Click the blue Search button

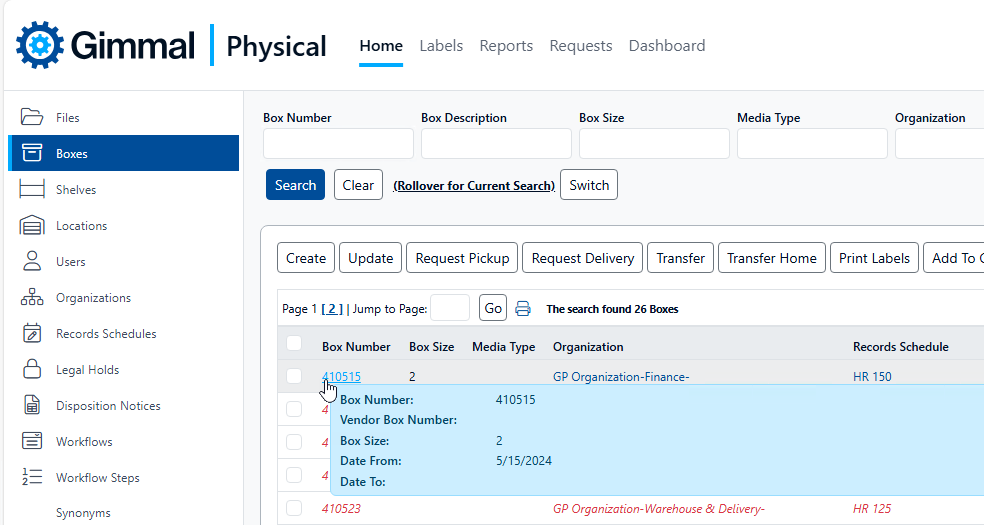click(295, 185)
